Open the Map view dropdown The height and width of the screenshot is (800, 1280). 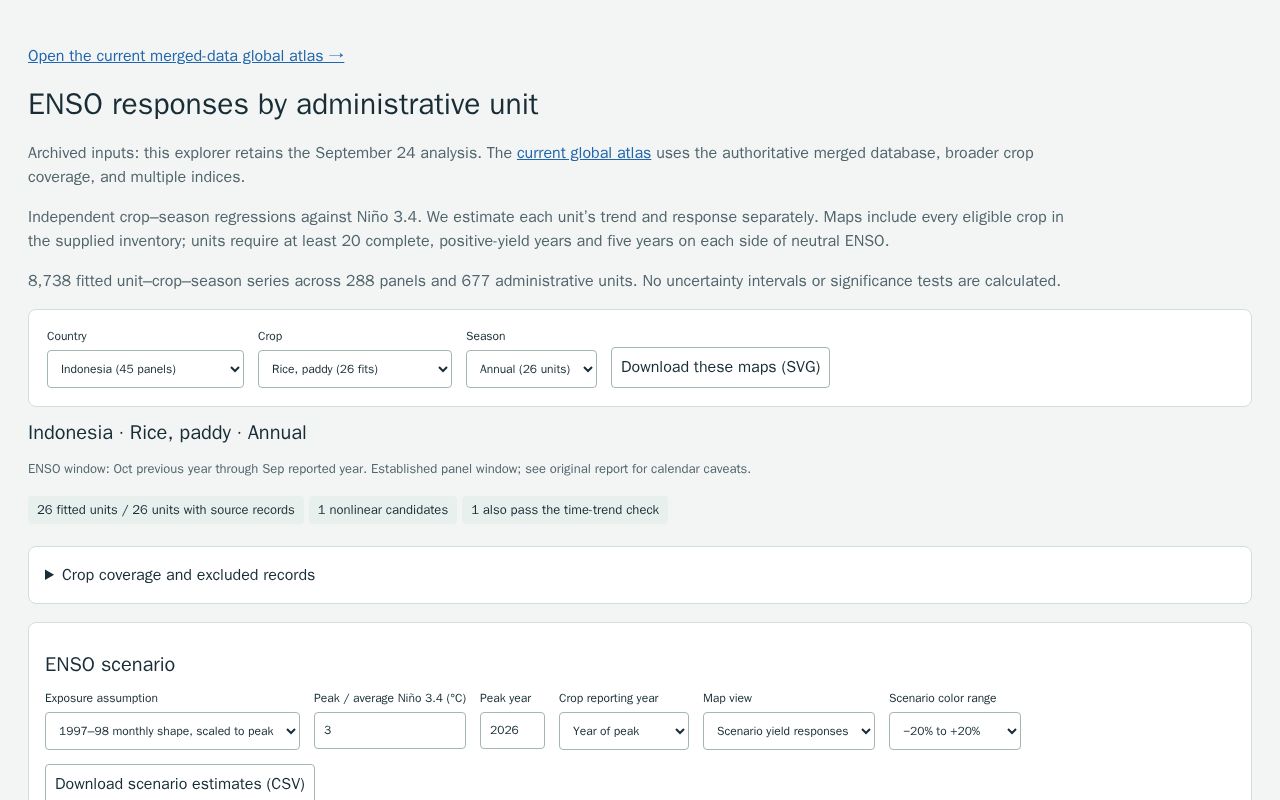(789, 731)
